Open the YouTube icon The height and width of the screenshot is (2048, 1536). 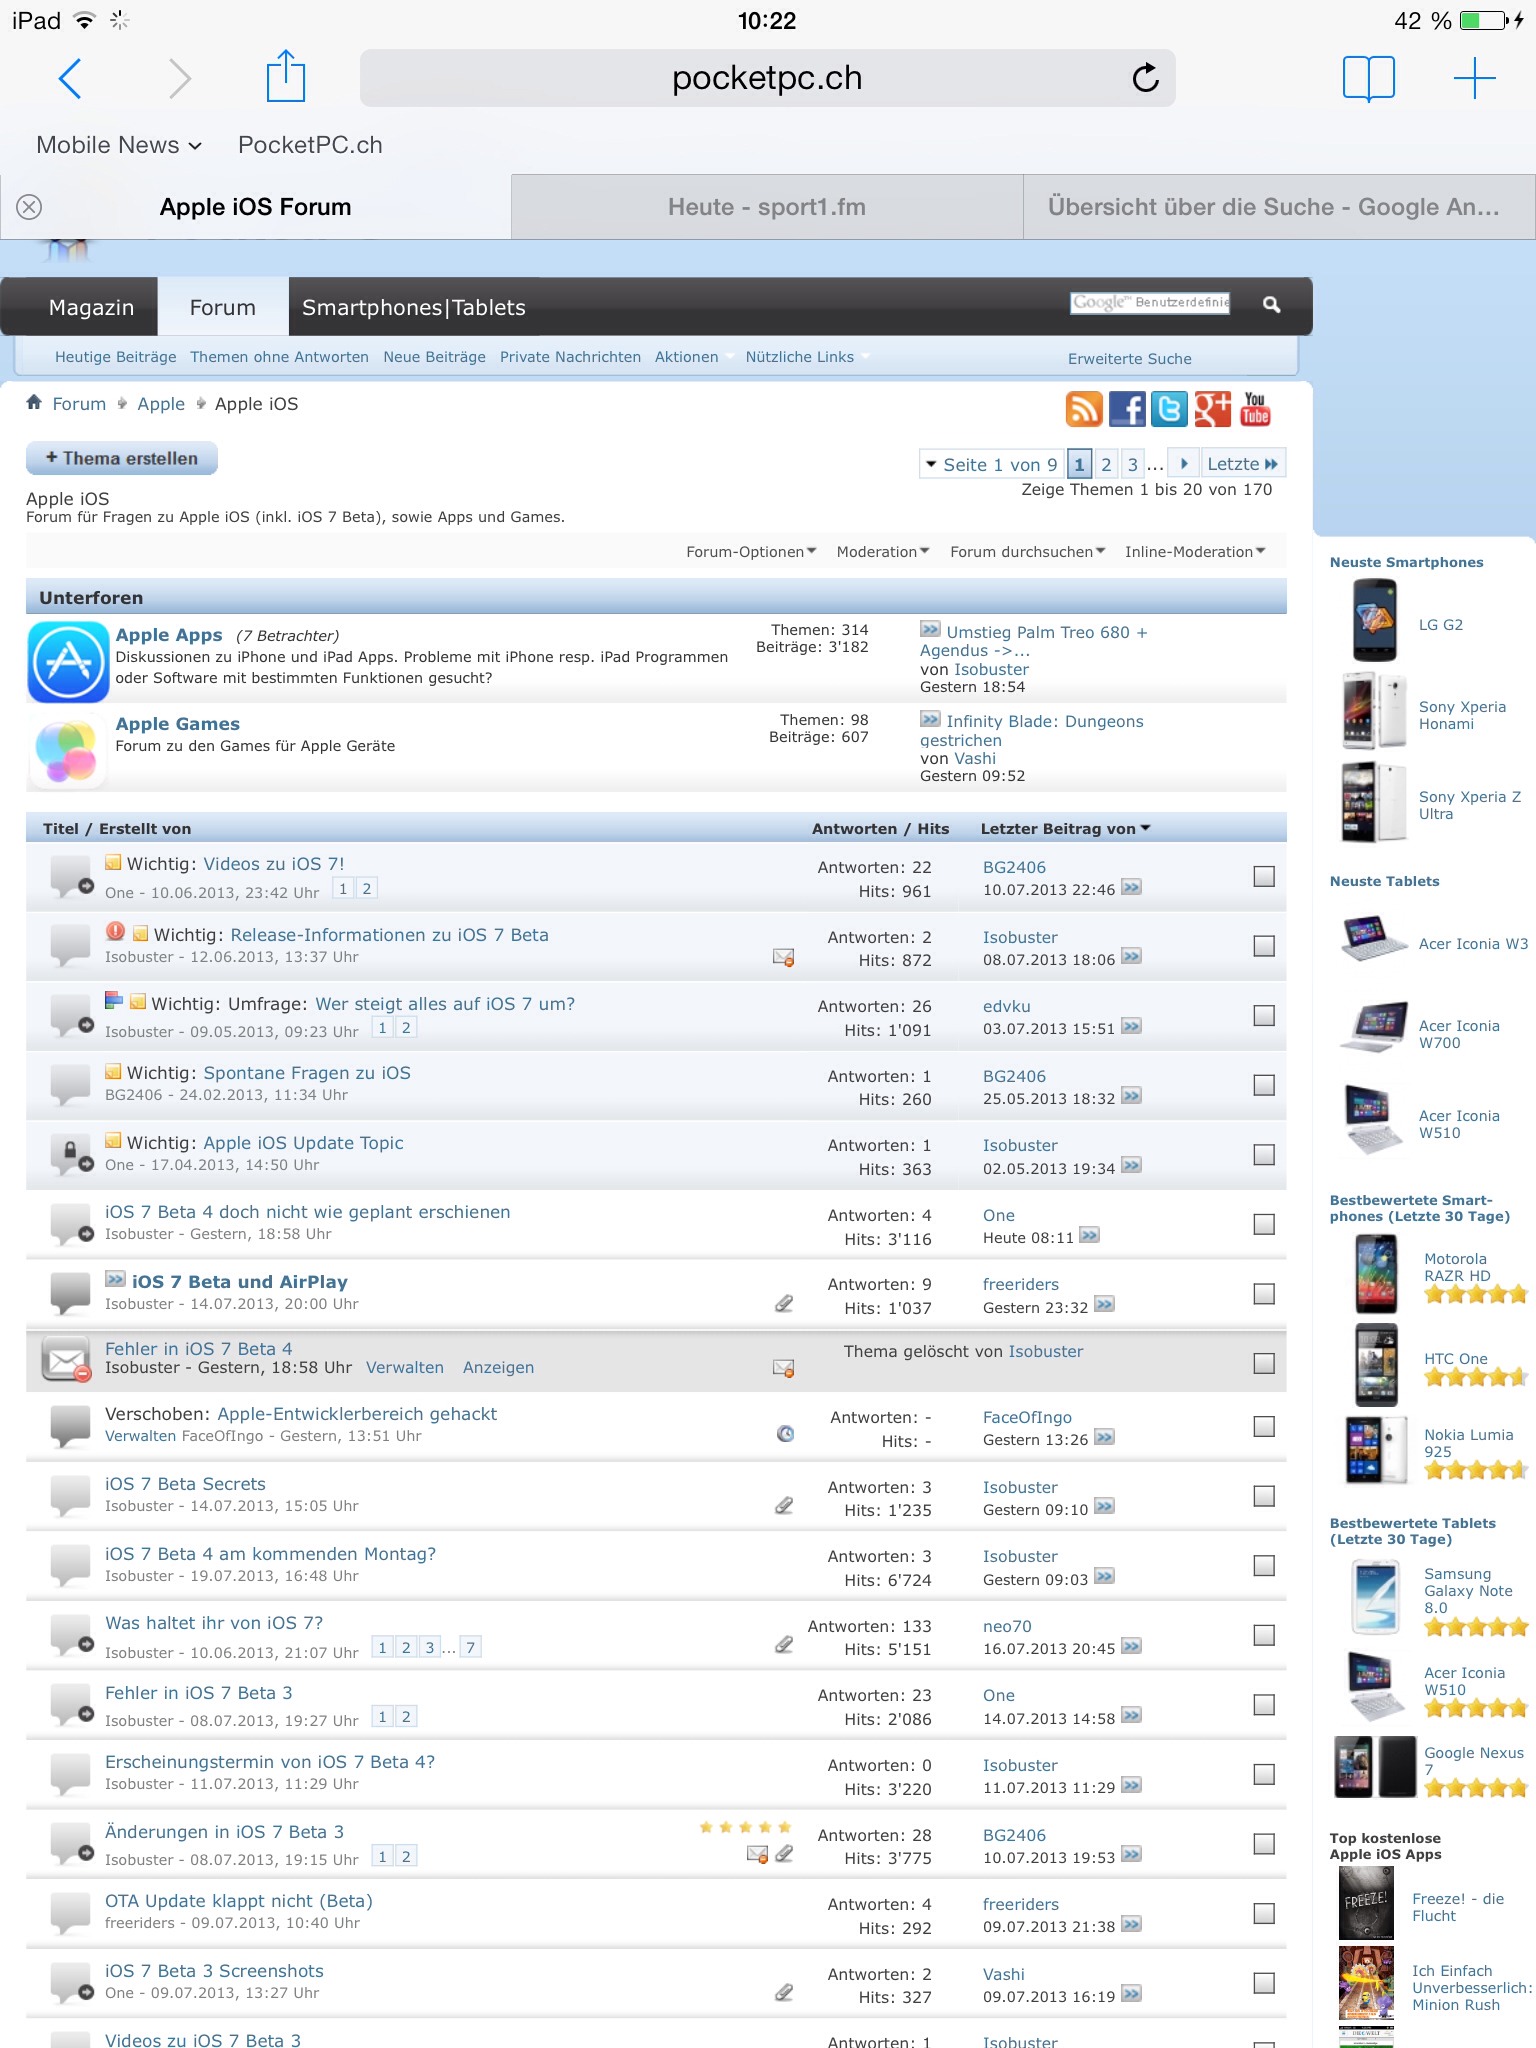(1255, 409)
